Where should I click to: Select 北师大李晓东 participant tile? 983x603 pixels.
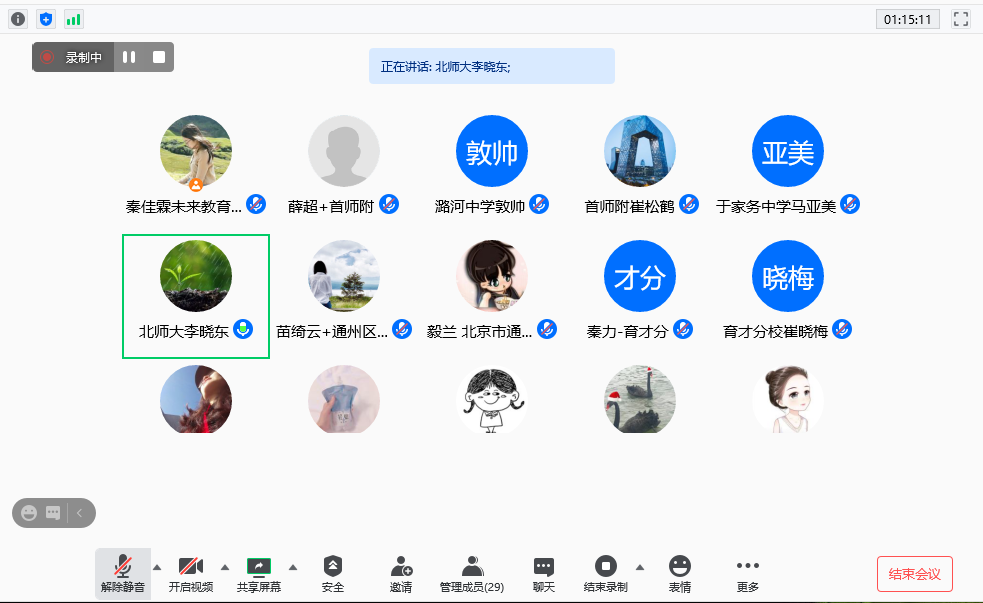click(x=196, y=296)
